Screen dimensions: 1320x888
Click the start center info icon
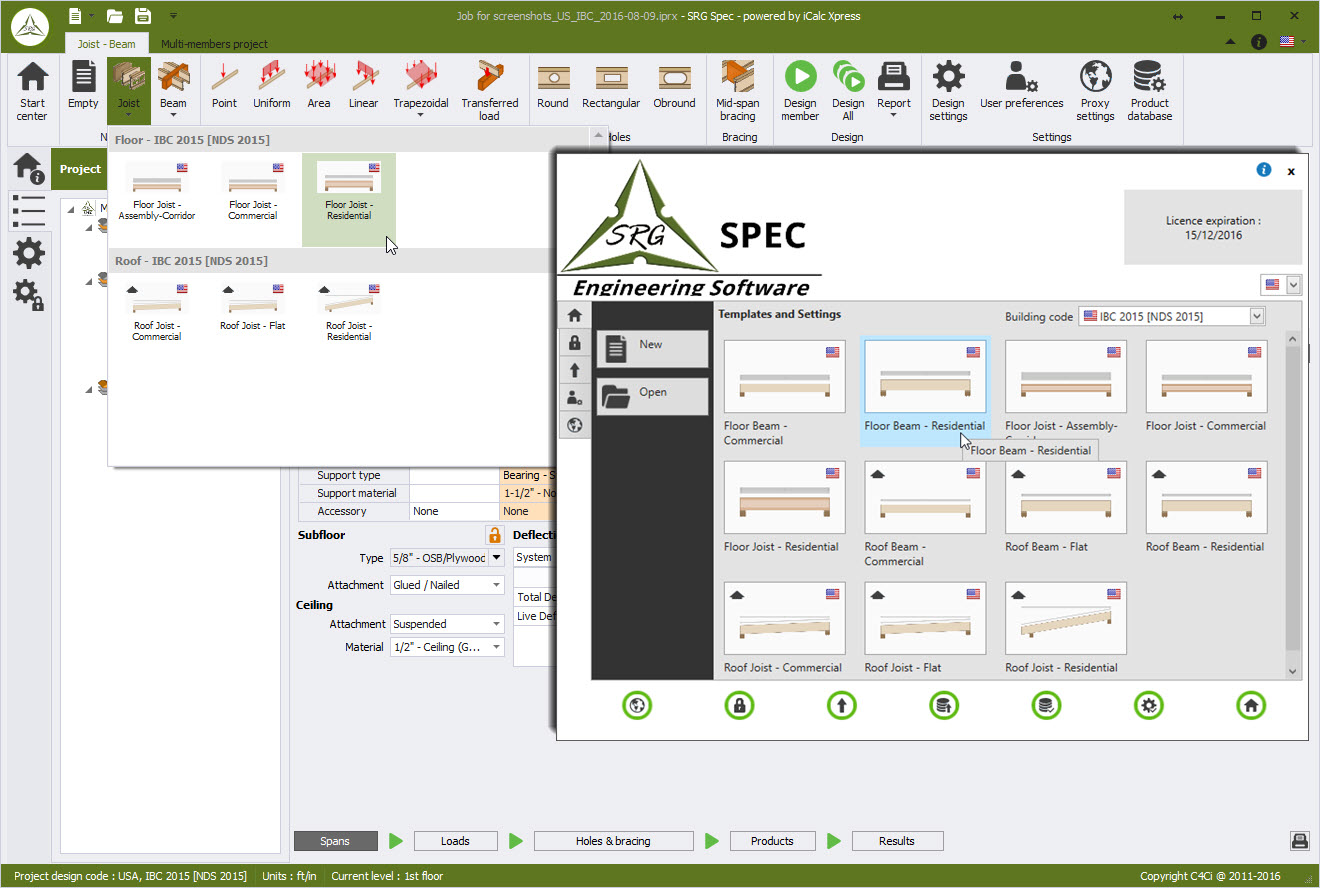(x=1264, y=170)
